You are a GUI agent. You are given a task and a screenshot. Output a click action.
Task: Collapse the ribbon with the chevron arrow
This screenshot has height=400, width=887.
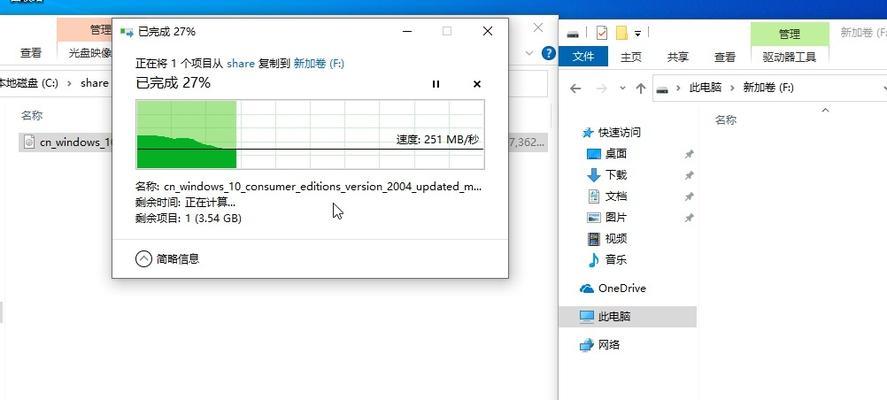(529, 54)
